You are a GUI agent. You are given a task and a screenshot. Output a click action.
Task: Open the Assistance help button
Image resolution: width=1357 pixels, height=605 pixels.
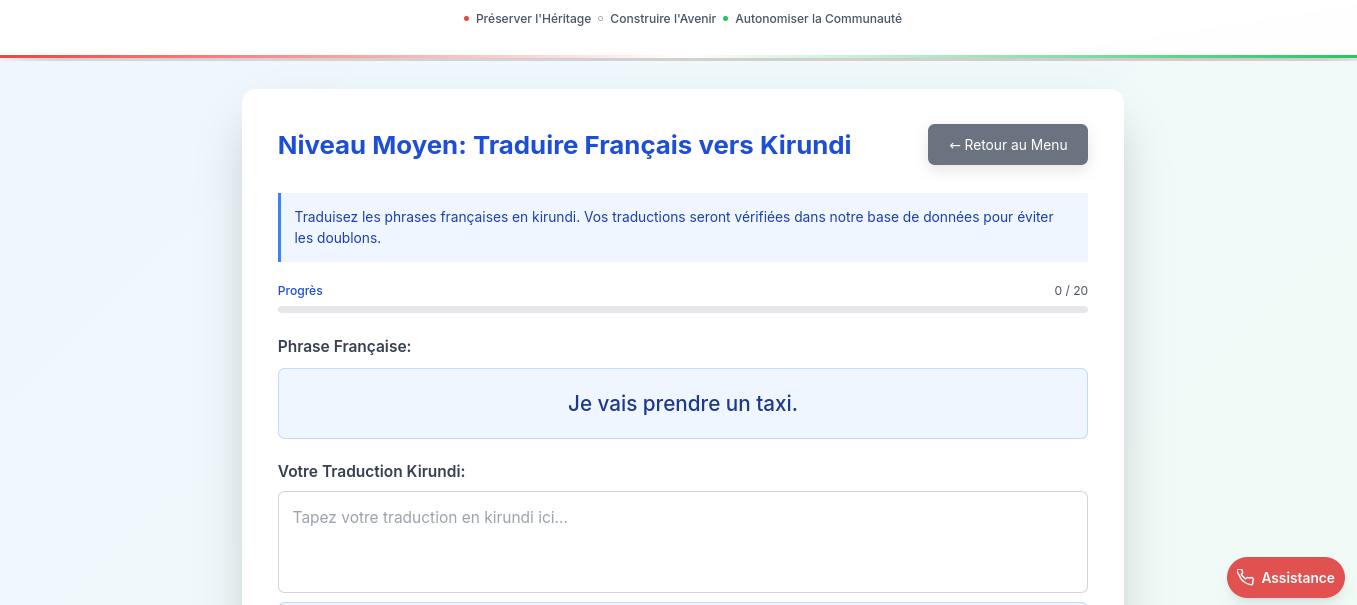click(1285, 577)
